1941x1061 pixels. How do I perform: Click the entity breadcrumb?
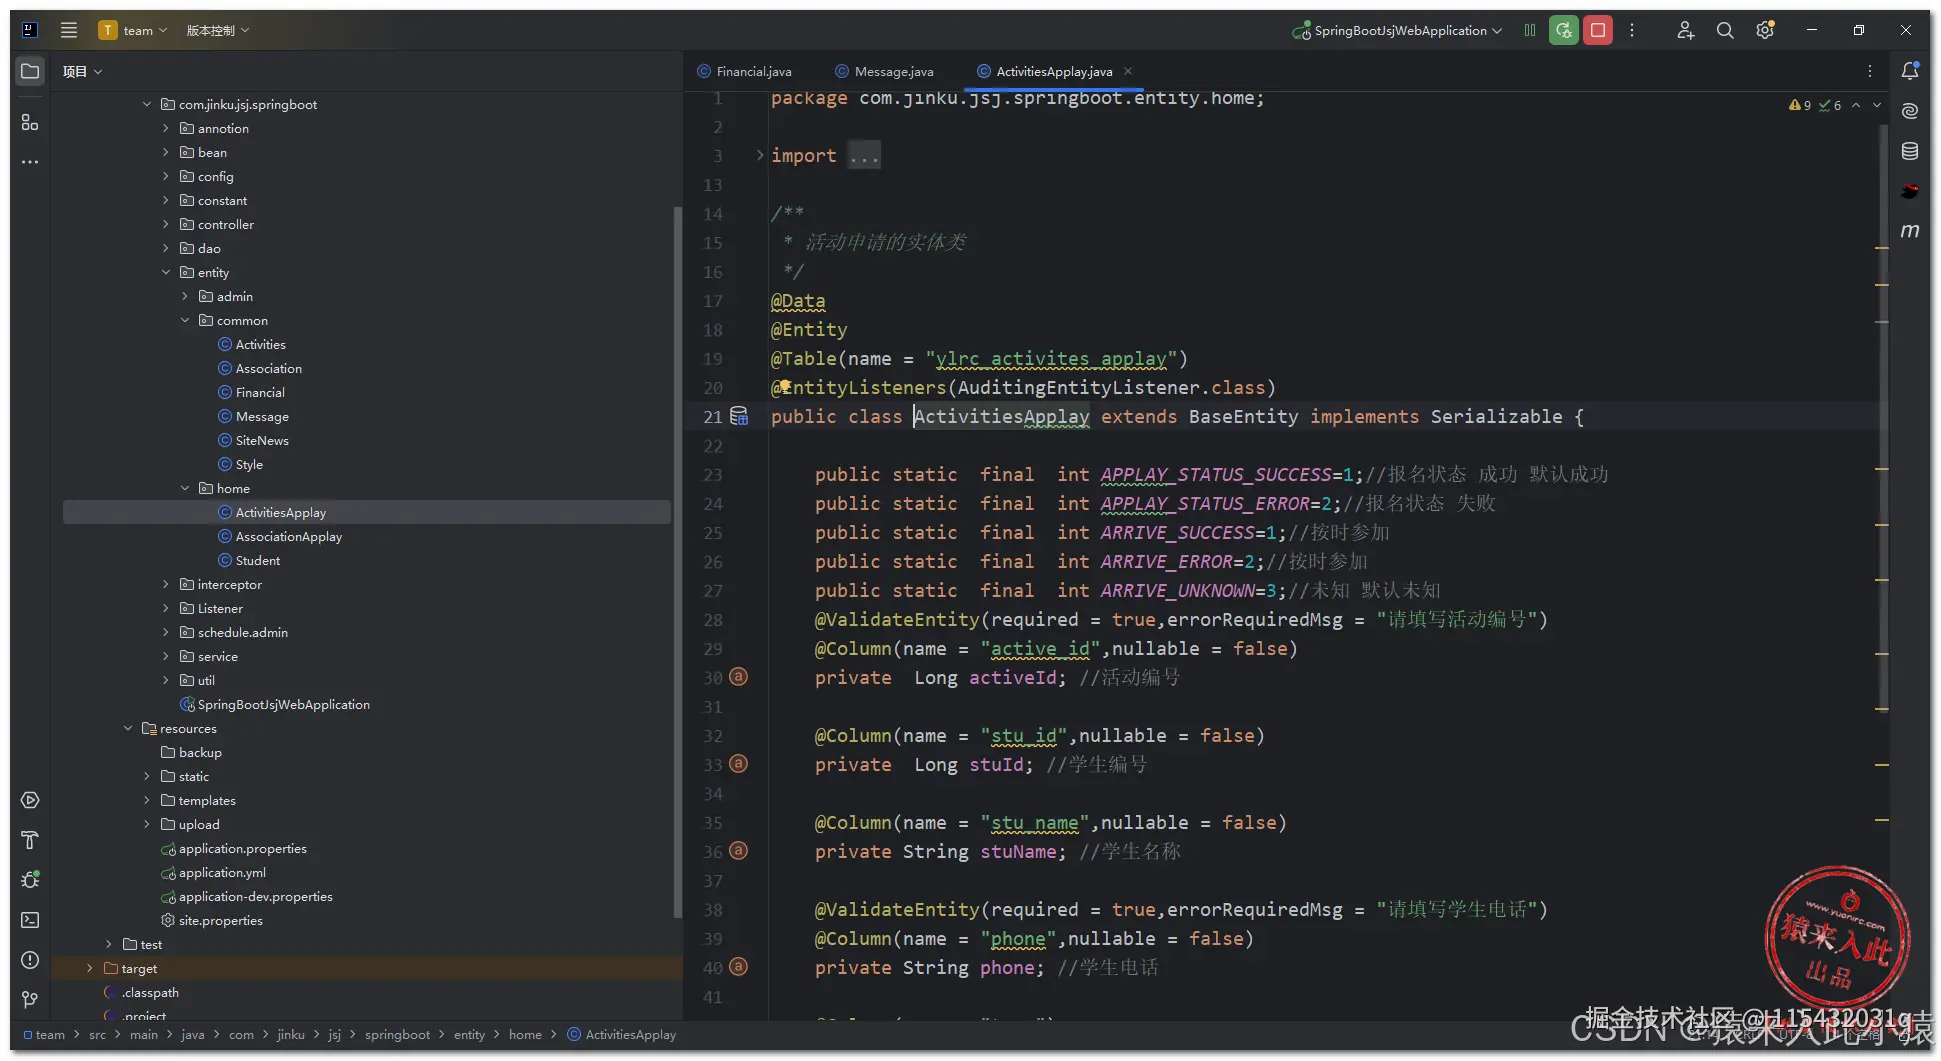(469, 1035)
